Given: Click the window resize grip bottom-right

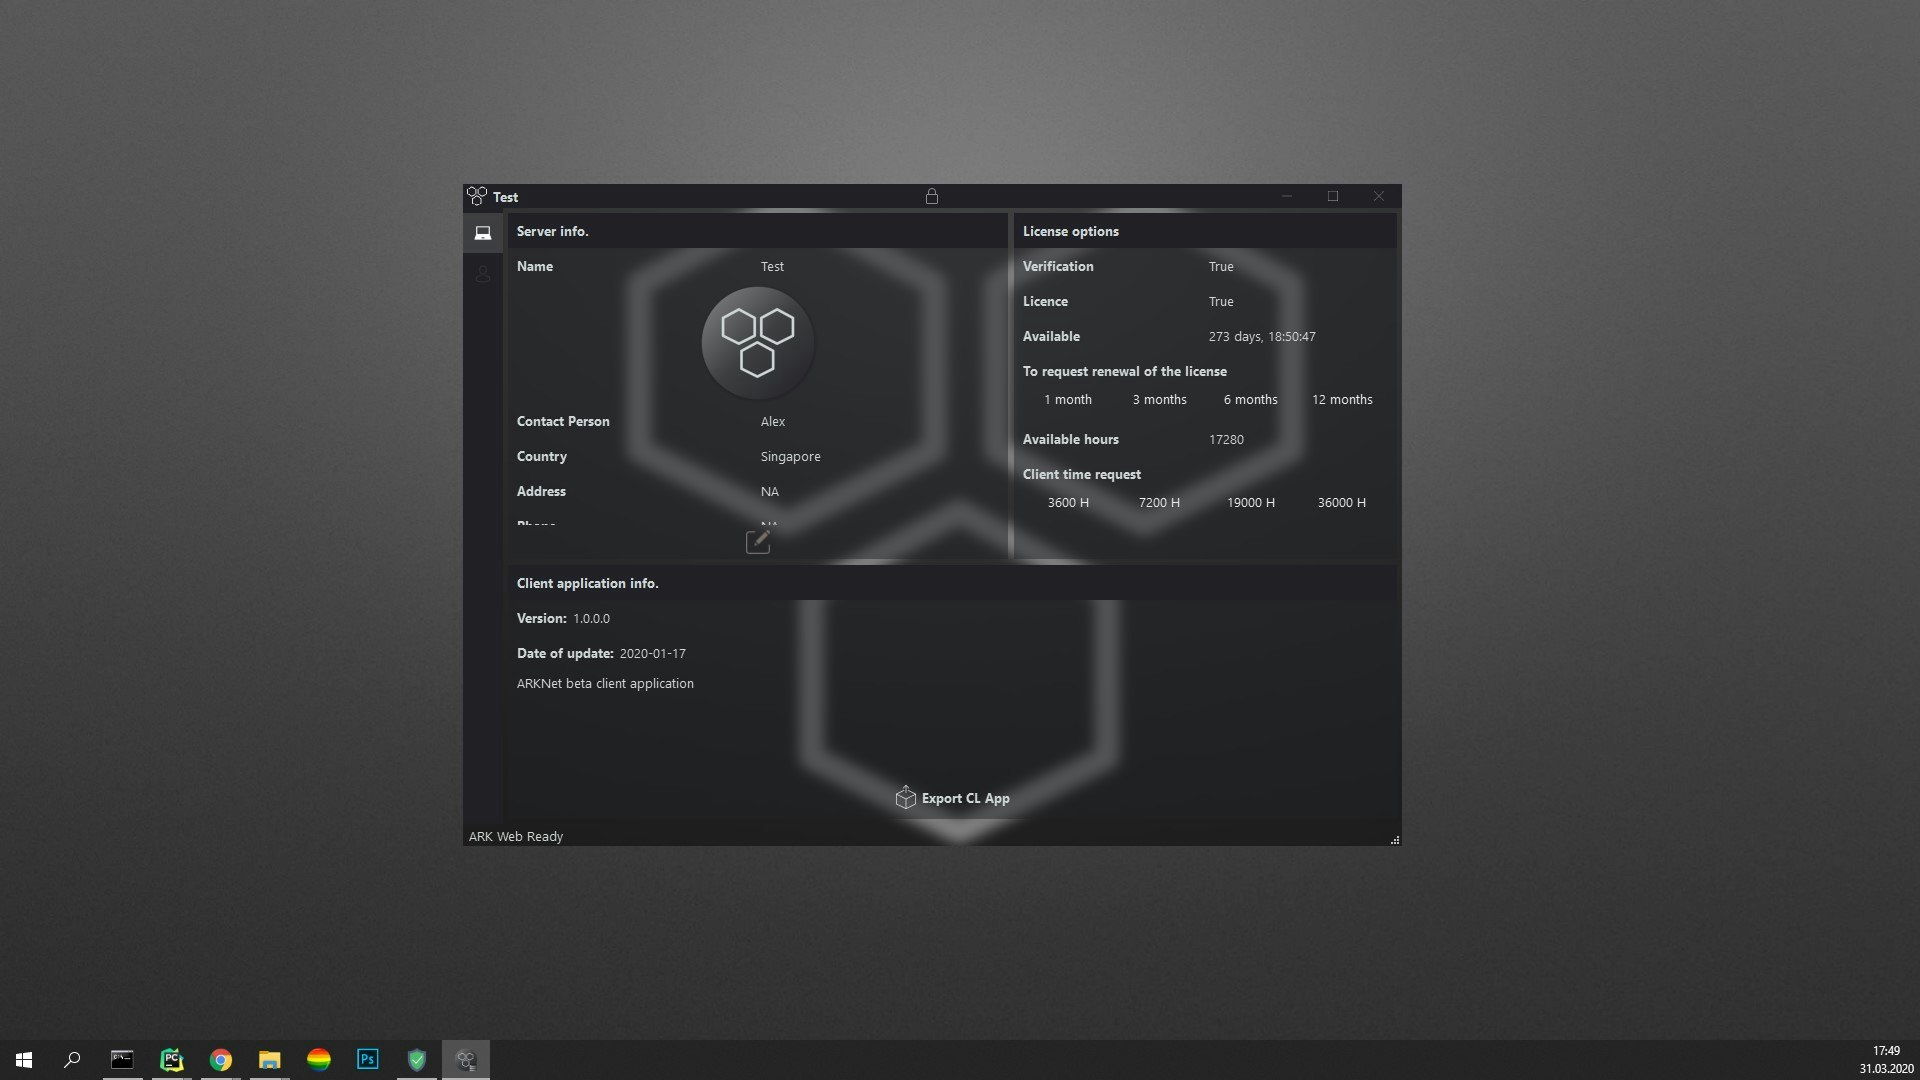Looking at the screenshot, I should point(1395,840).
